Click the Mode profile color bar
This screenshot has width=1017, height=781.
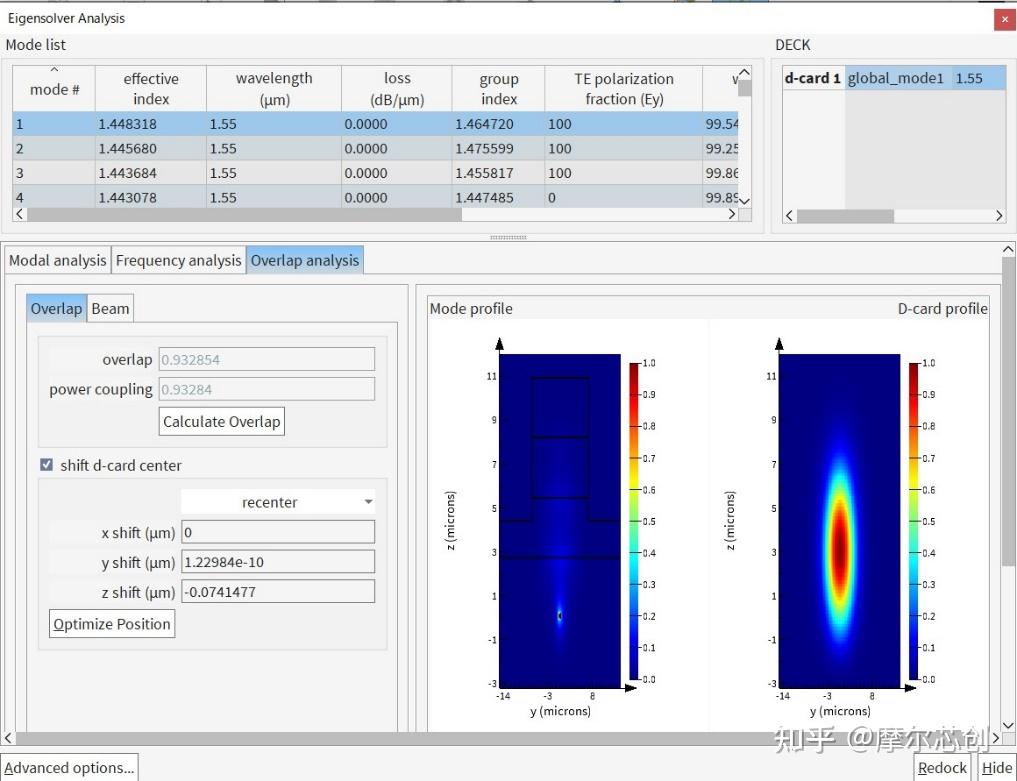tap(634, 521)
